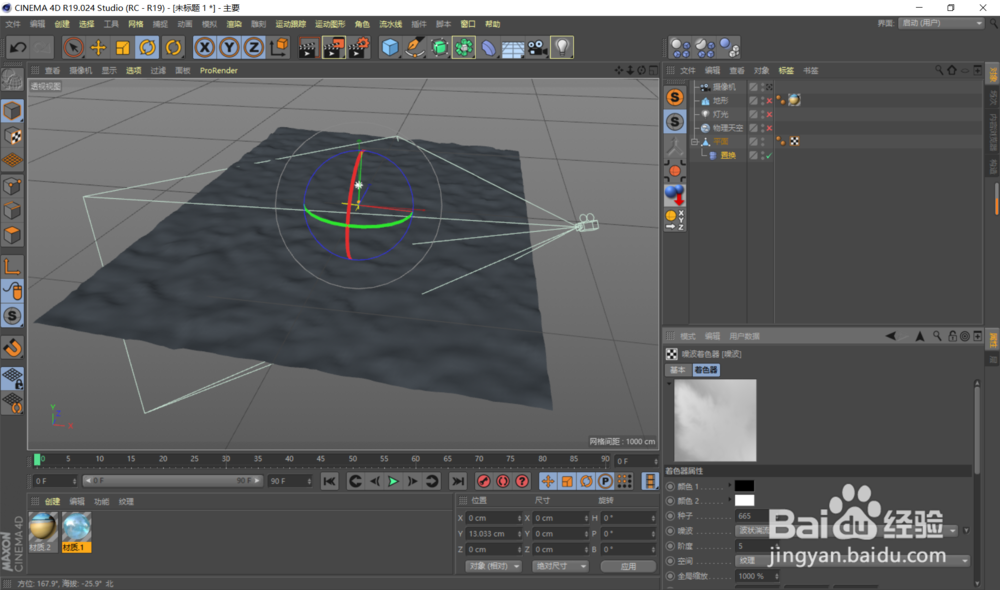Image resolution: width=1000 pixels, height=590 pixels.
Task: Toggle the red X enable on 地形
Action: pos(769,101)
